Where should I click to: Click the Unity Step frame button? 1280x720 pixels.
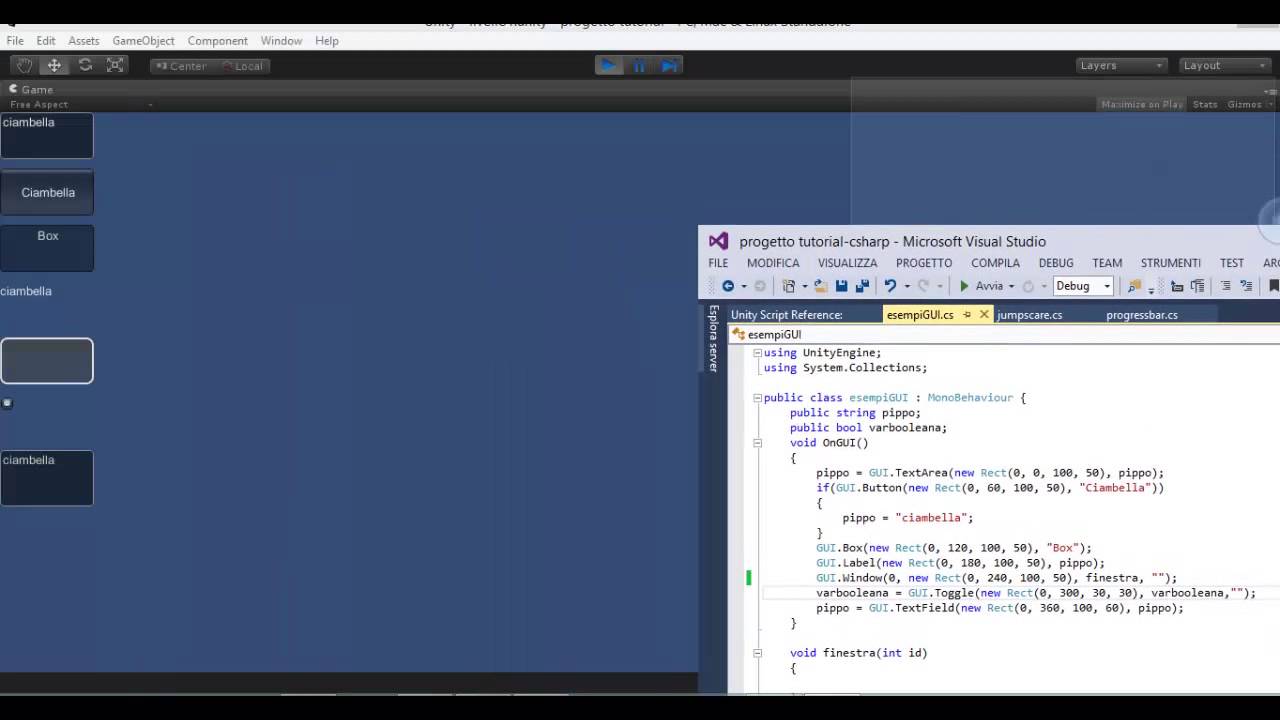pyautogui.click(x=670, y=65)
